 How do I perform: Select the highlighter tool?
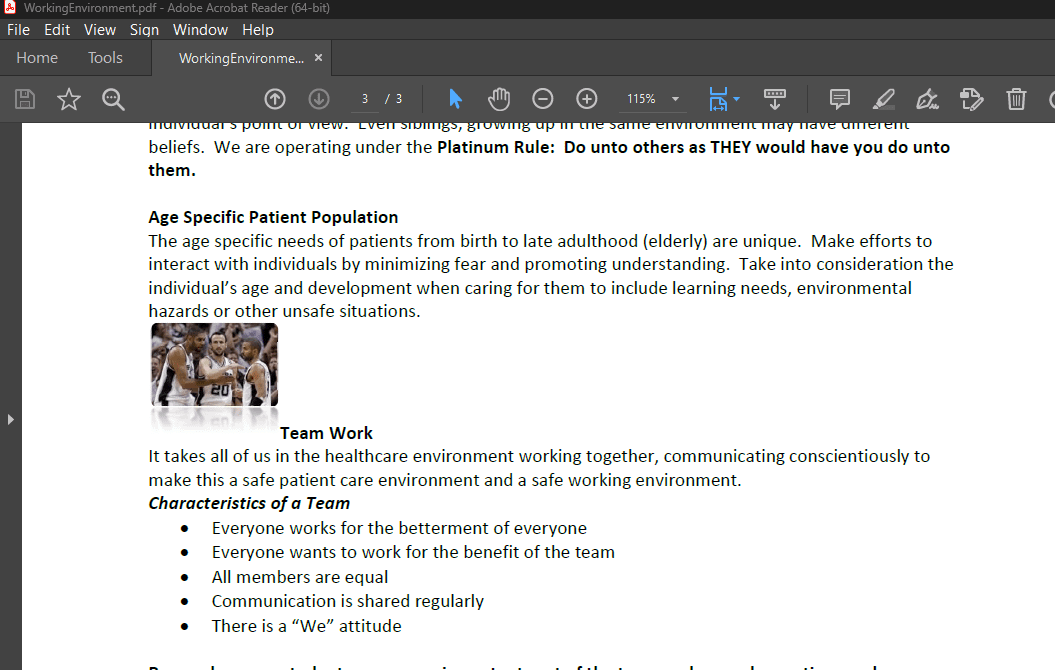coord(884,99)
